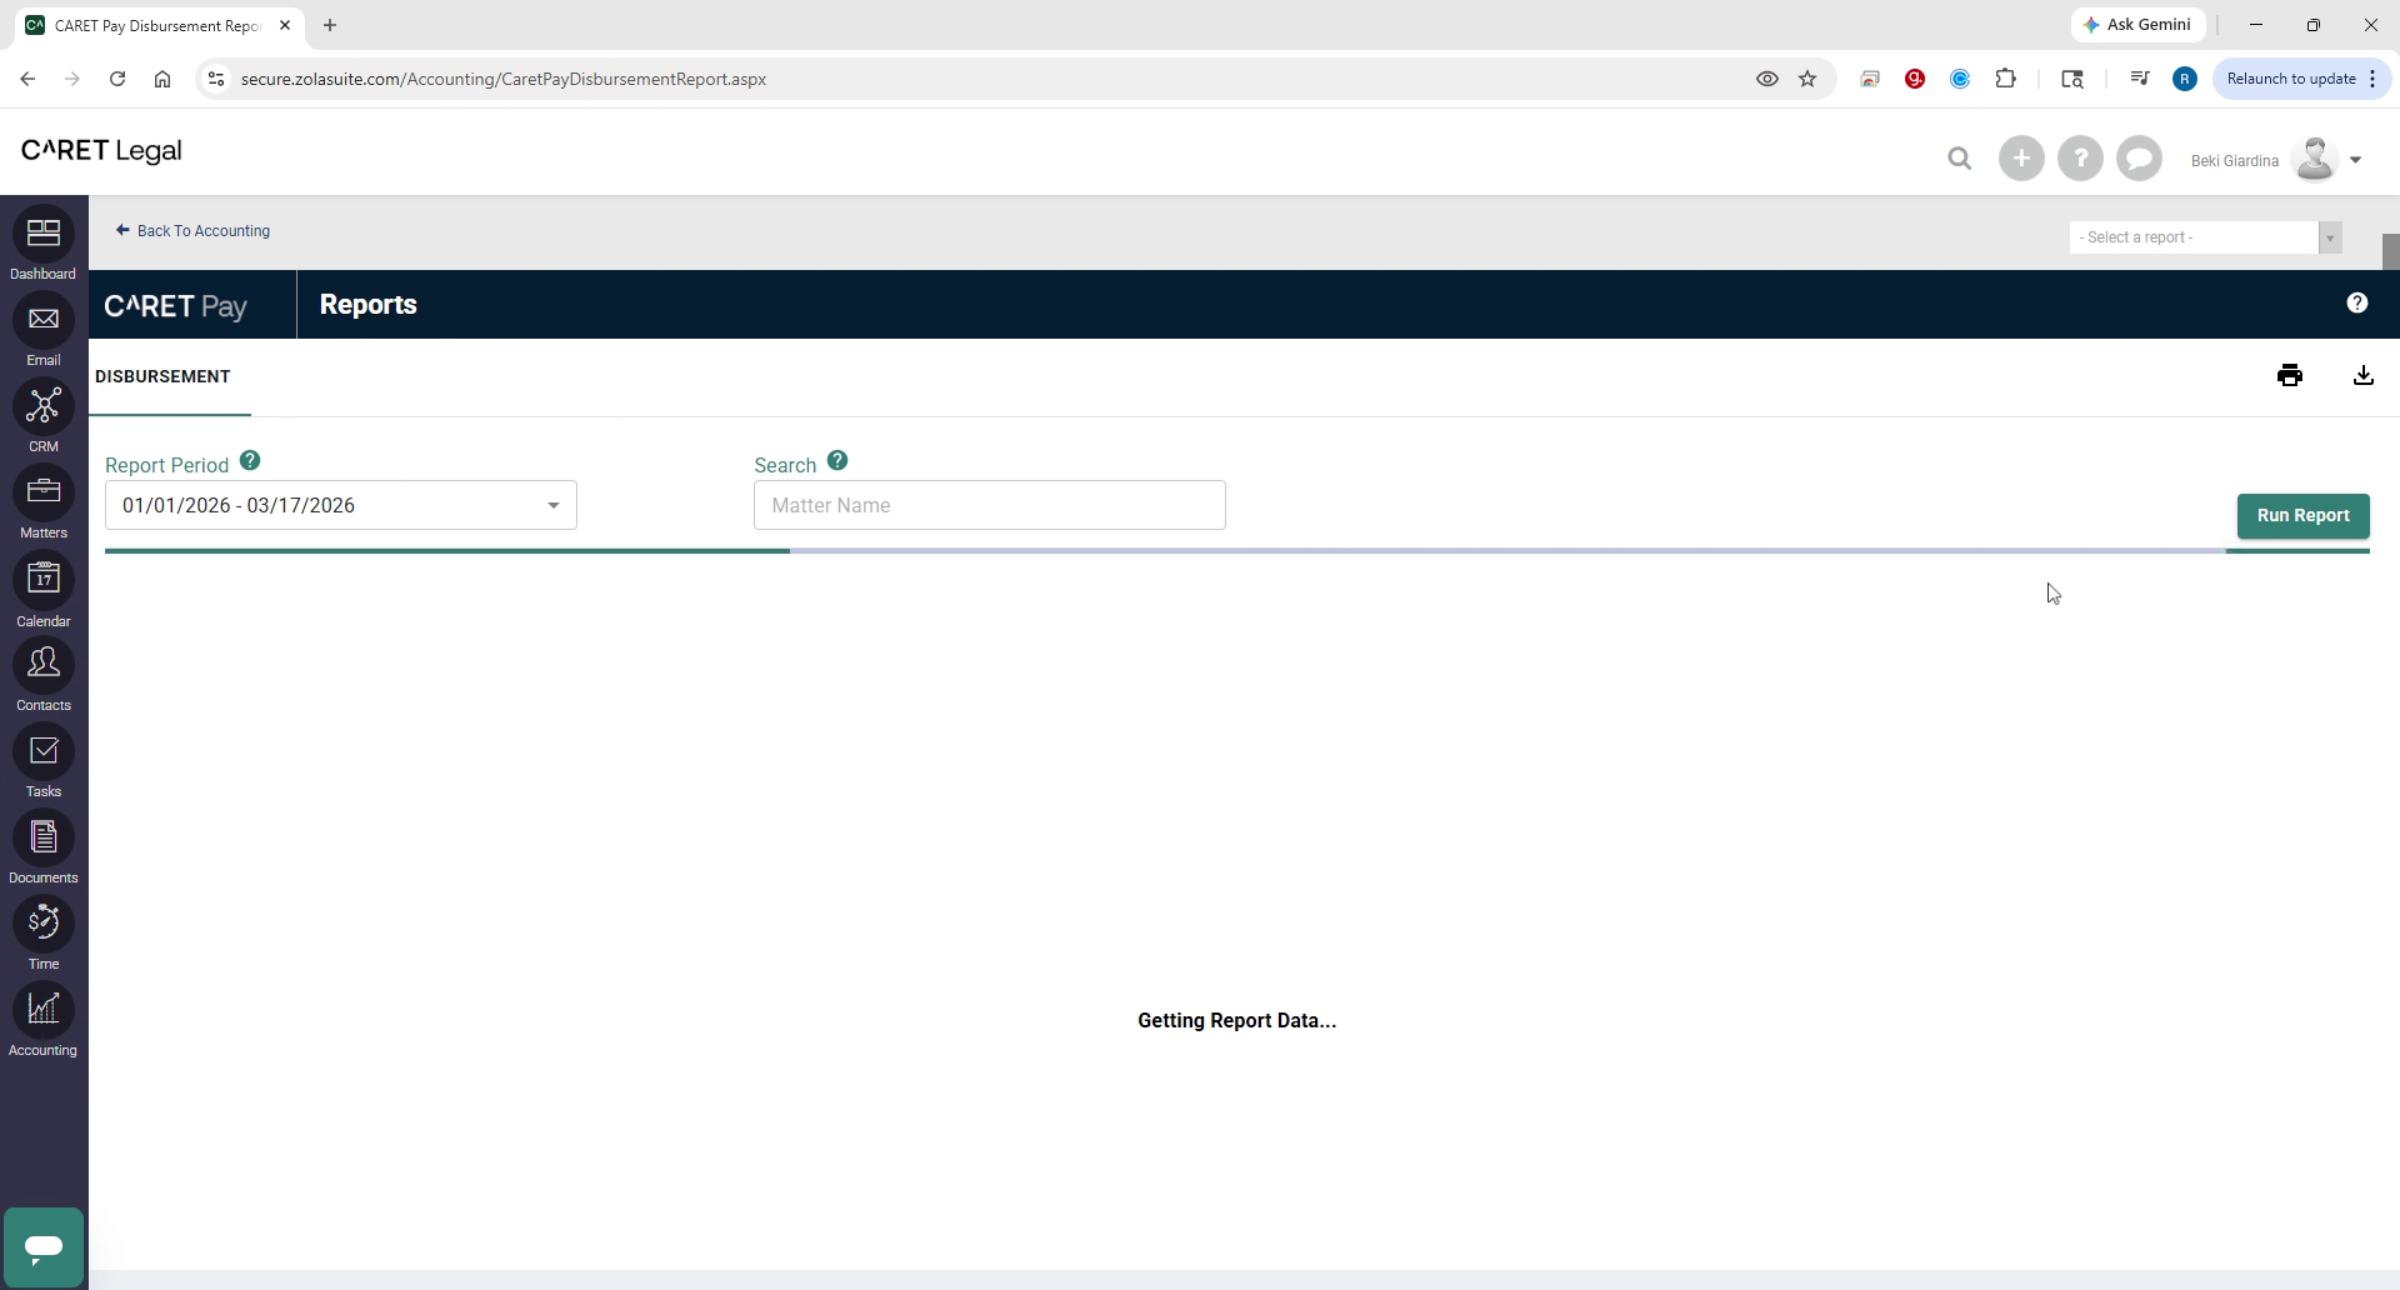Screen dimensions: 2400x1290
Task: Click the header plus quick-add icon
Action: [x=2021, y=159]
